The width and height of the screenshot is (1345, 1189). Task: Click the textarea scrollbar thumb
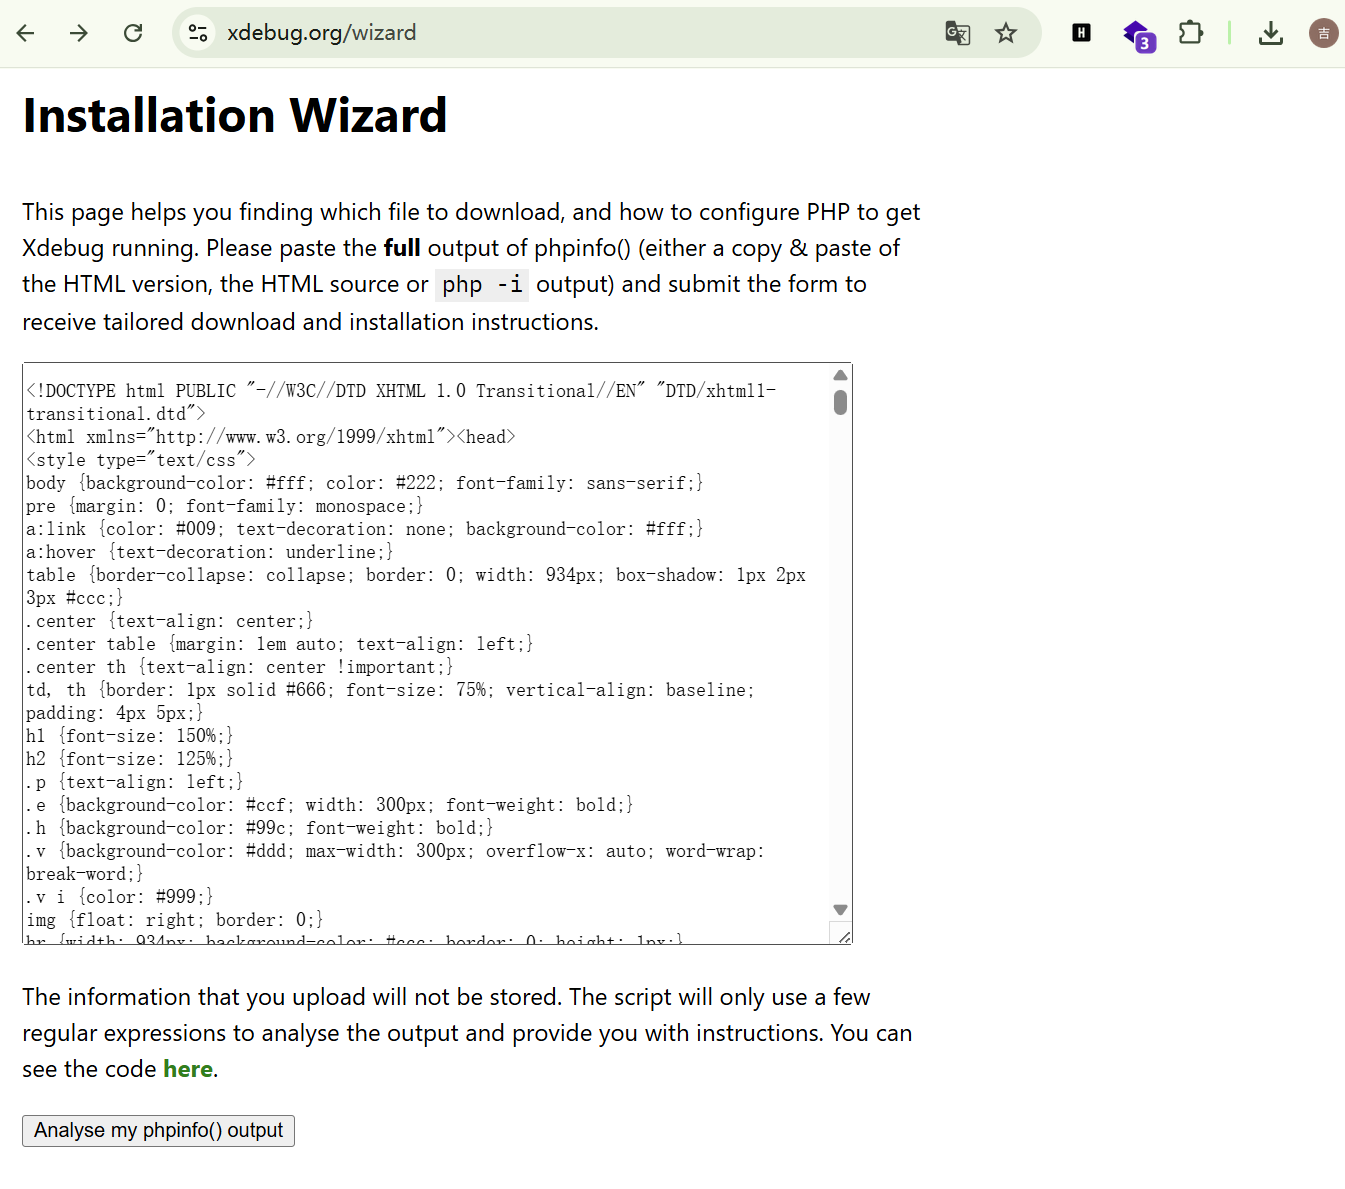point(840,402)
